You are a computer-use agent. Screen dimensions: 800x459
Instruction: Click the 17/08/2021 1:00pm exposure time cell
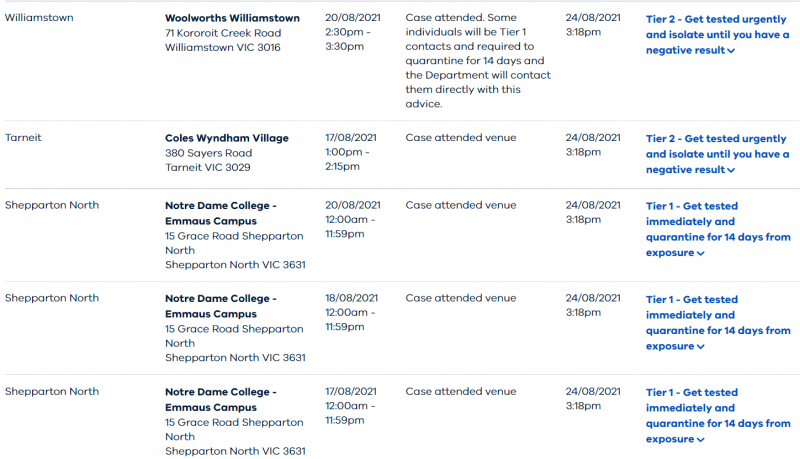pyautogui.click(x=351, y=152)
